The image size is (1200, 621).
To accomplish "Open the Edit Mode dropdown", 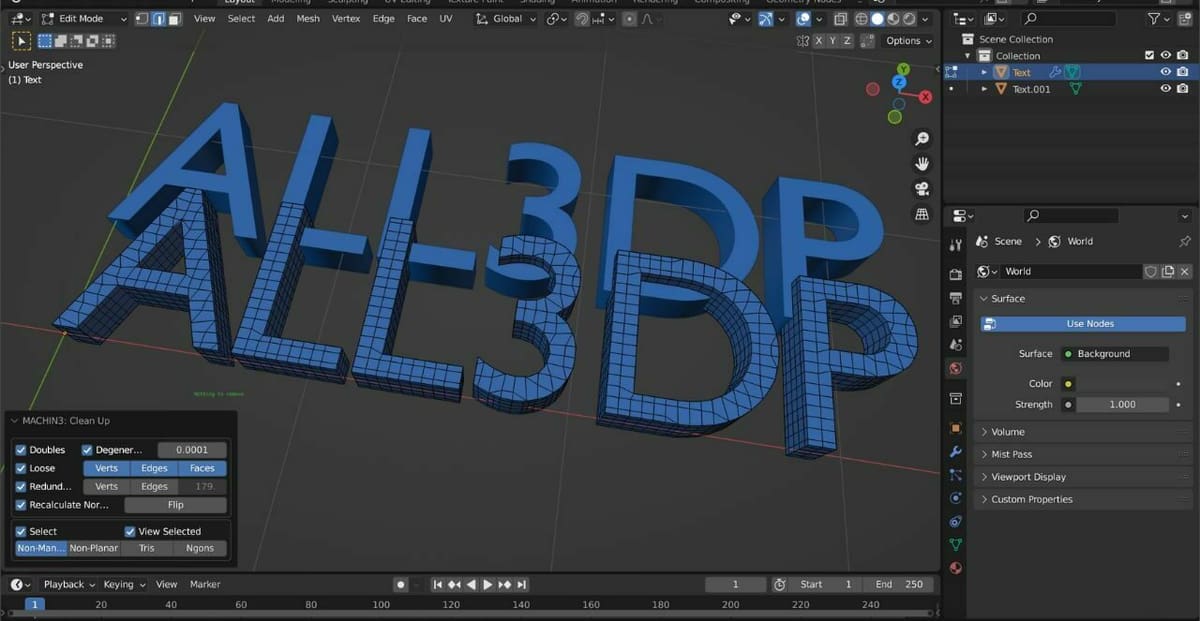I will coord(84,19).
